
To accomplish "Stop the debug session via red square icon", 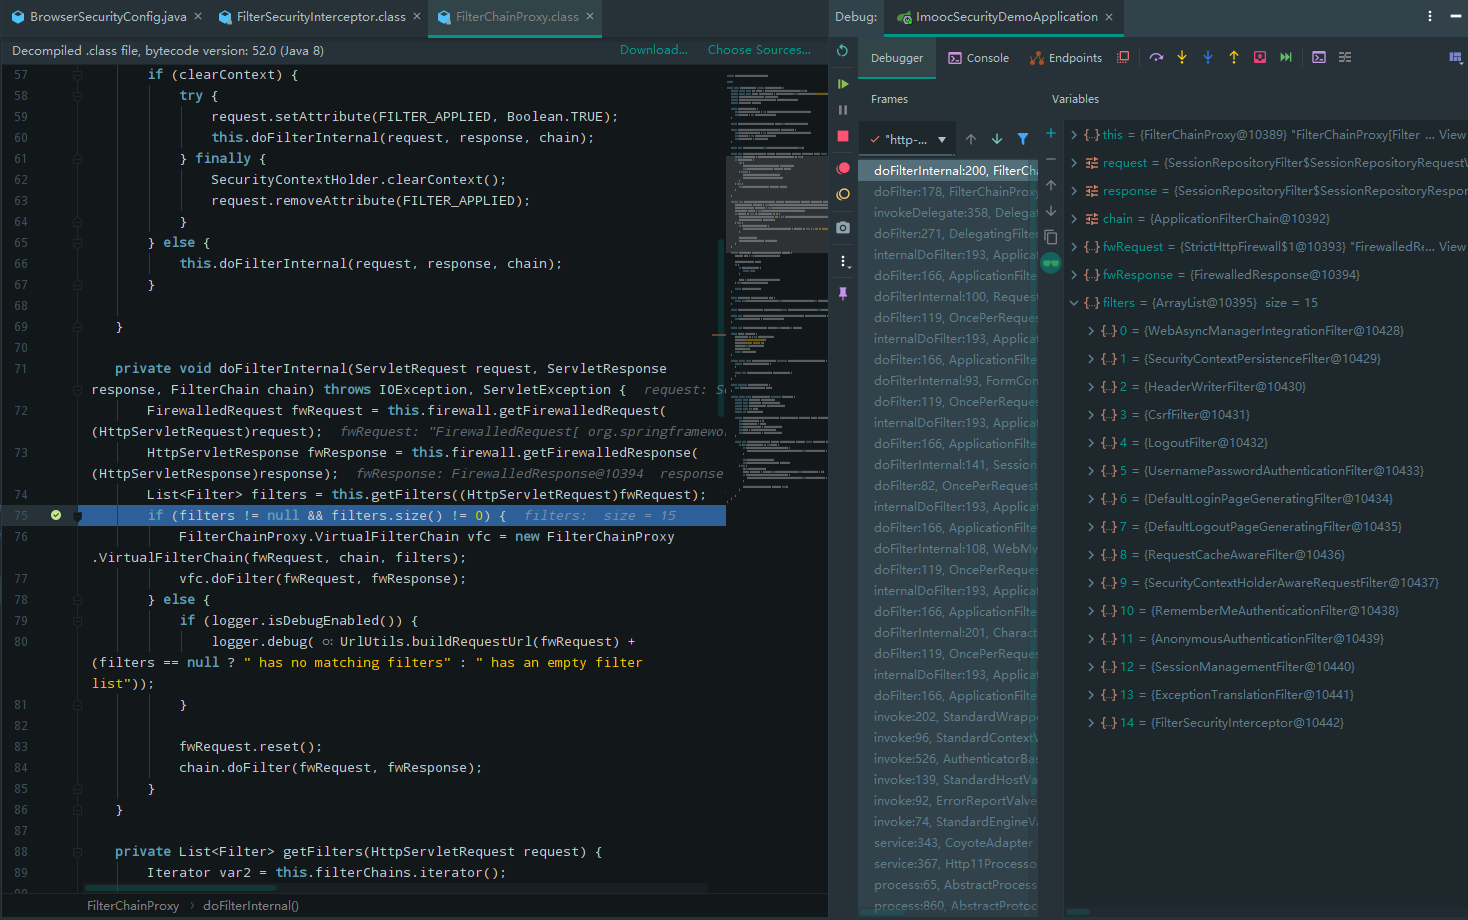I will (843, 137).
